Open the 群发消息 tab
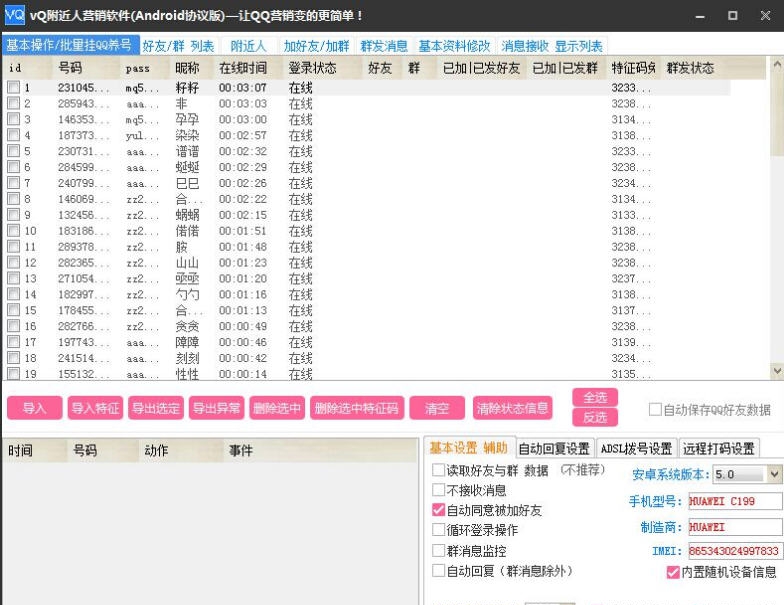 tap(384, 46)
